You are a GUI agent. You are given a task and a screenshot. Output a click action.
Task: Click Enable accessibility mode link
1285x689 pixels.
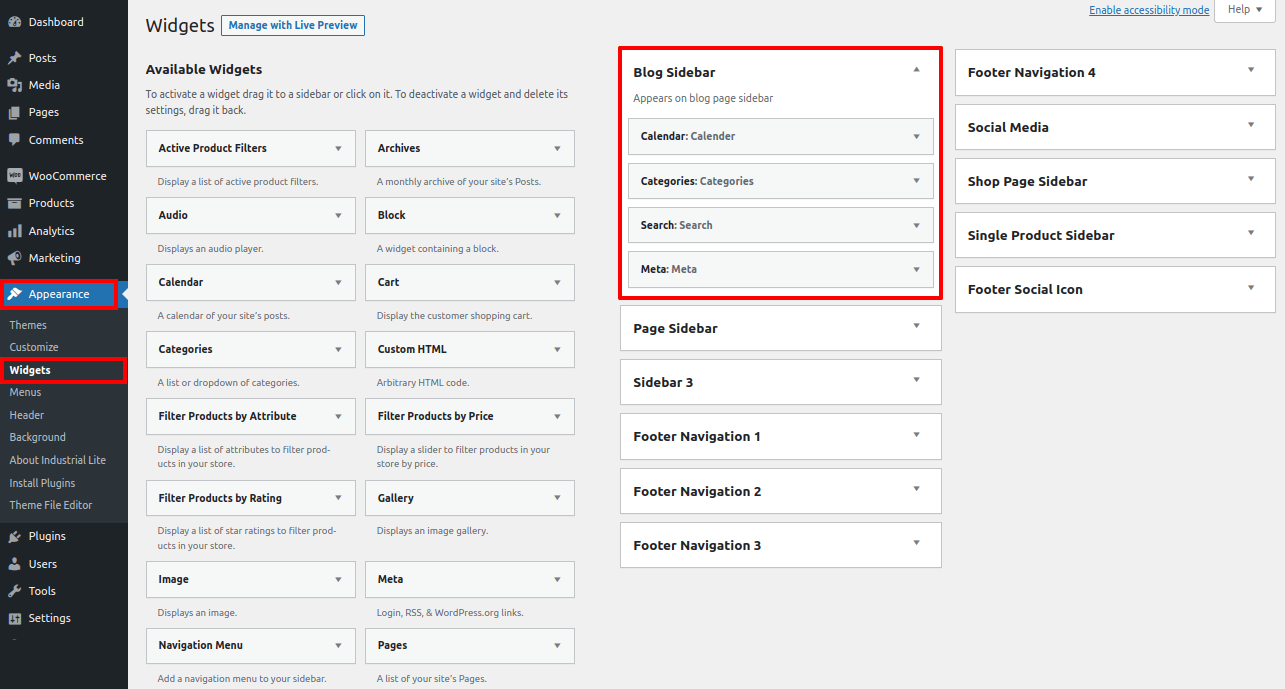tap(1149, 10)
